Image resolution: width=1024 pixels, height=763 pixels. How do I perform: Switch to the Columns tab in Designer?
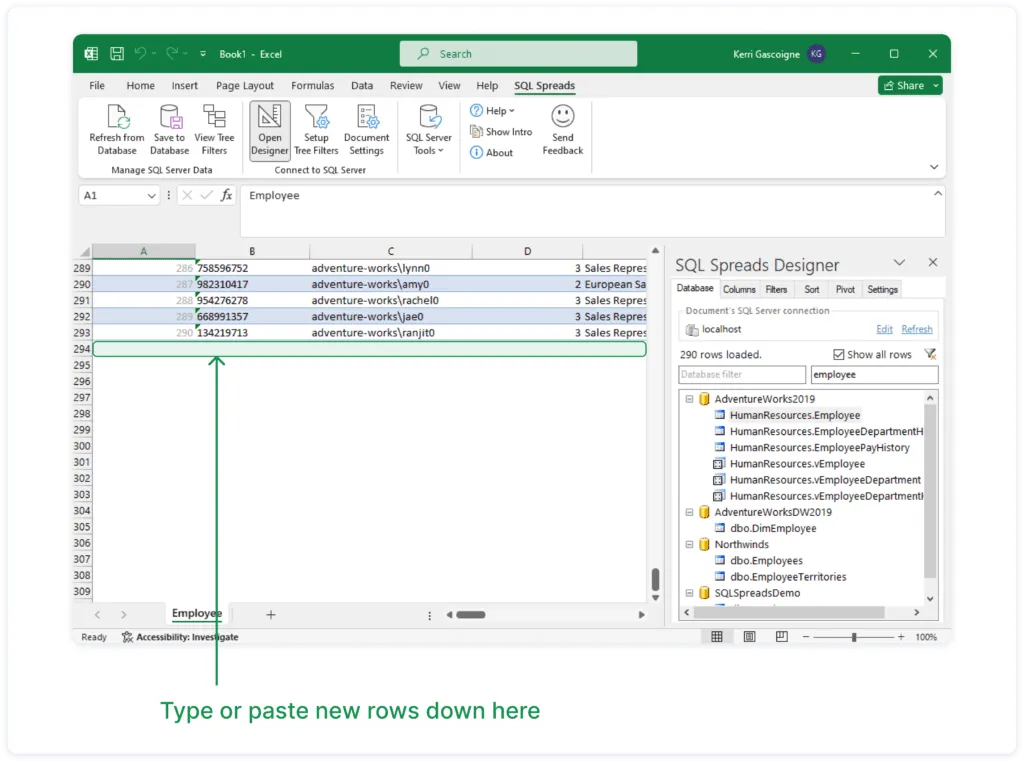tap(739, 289)
